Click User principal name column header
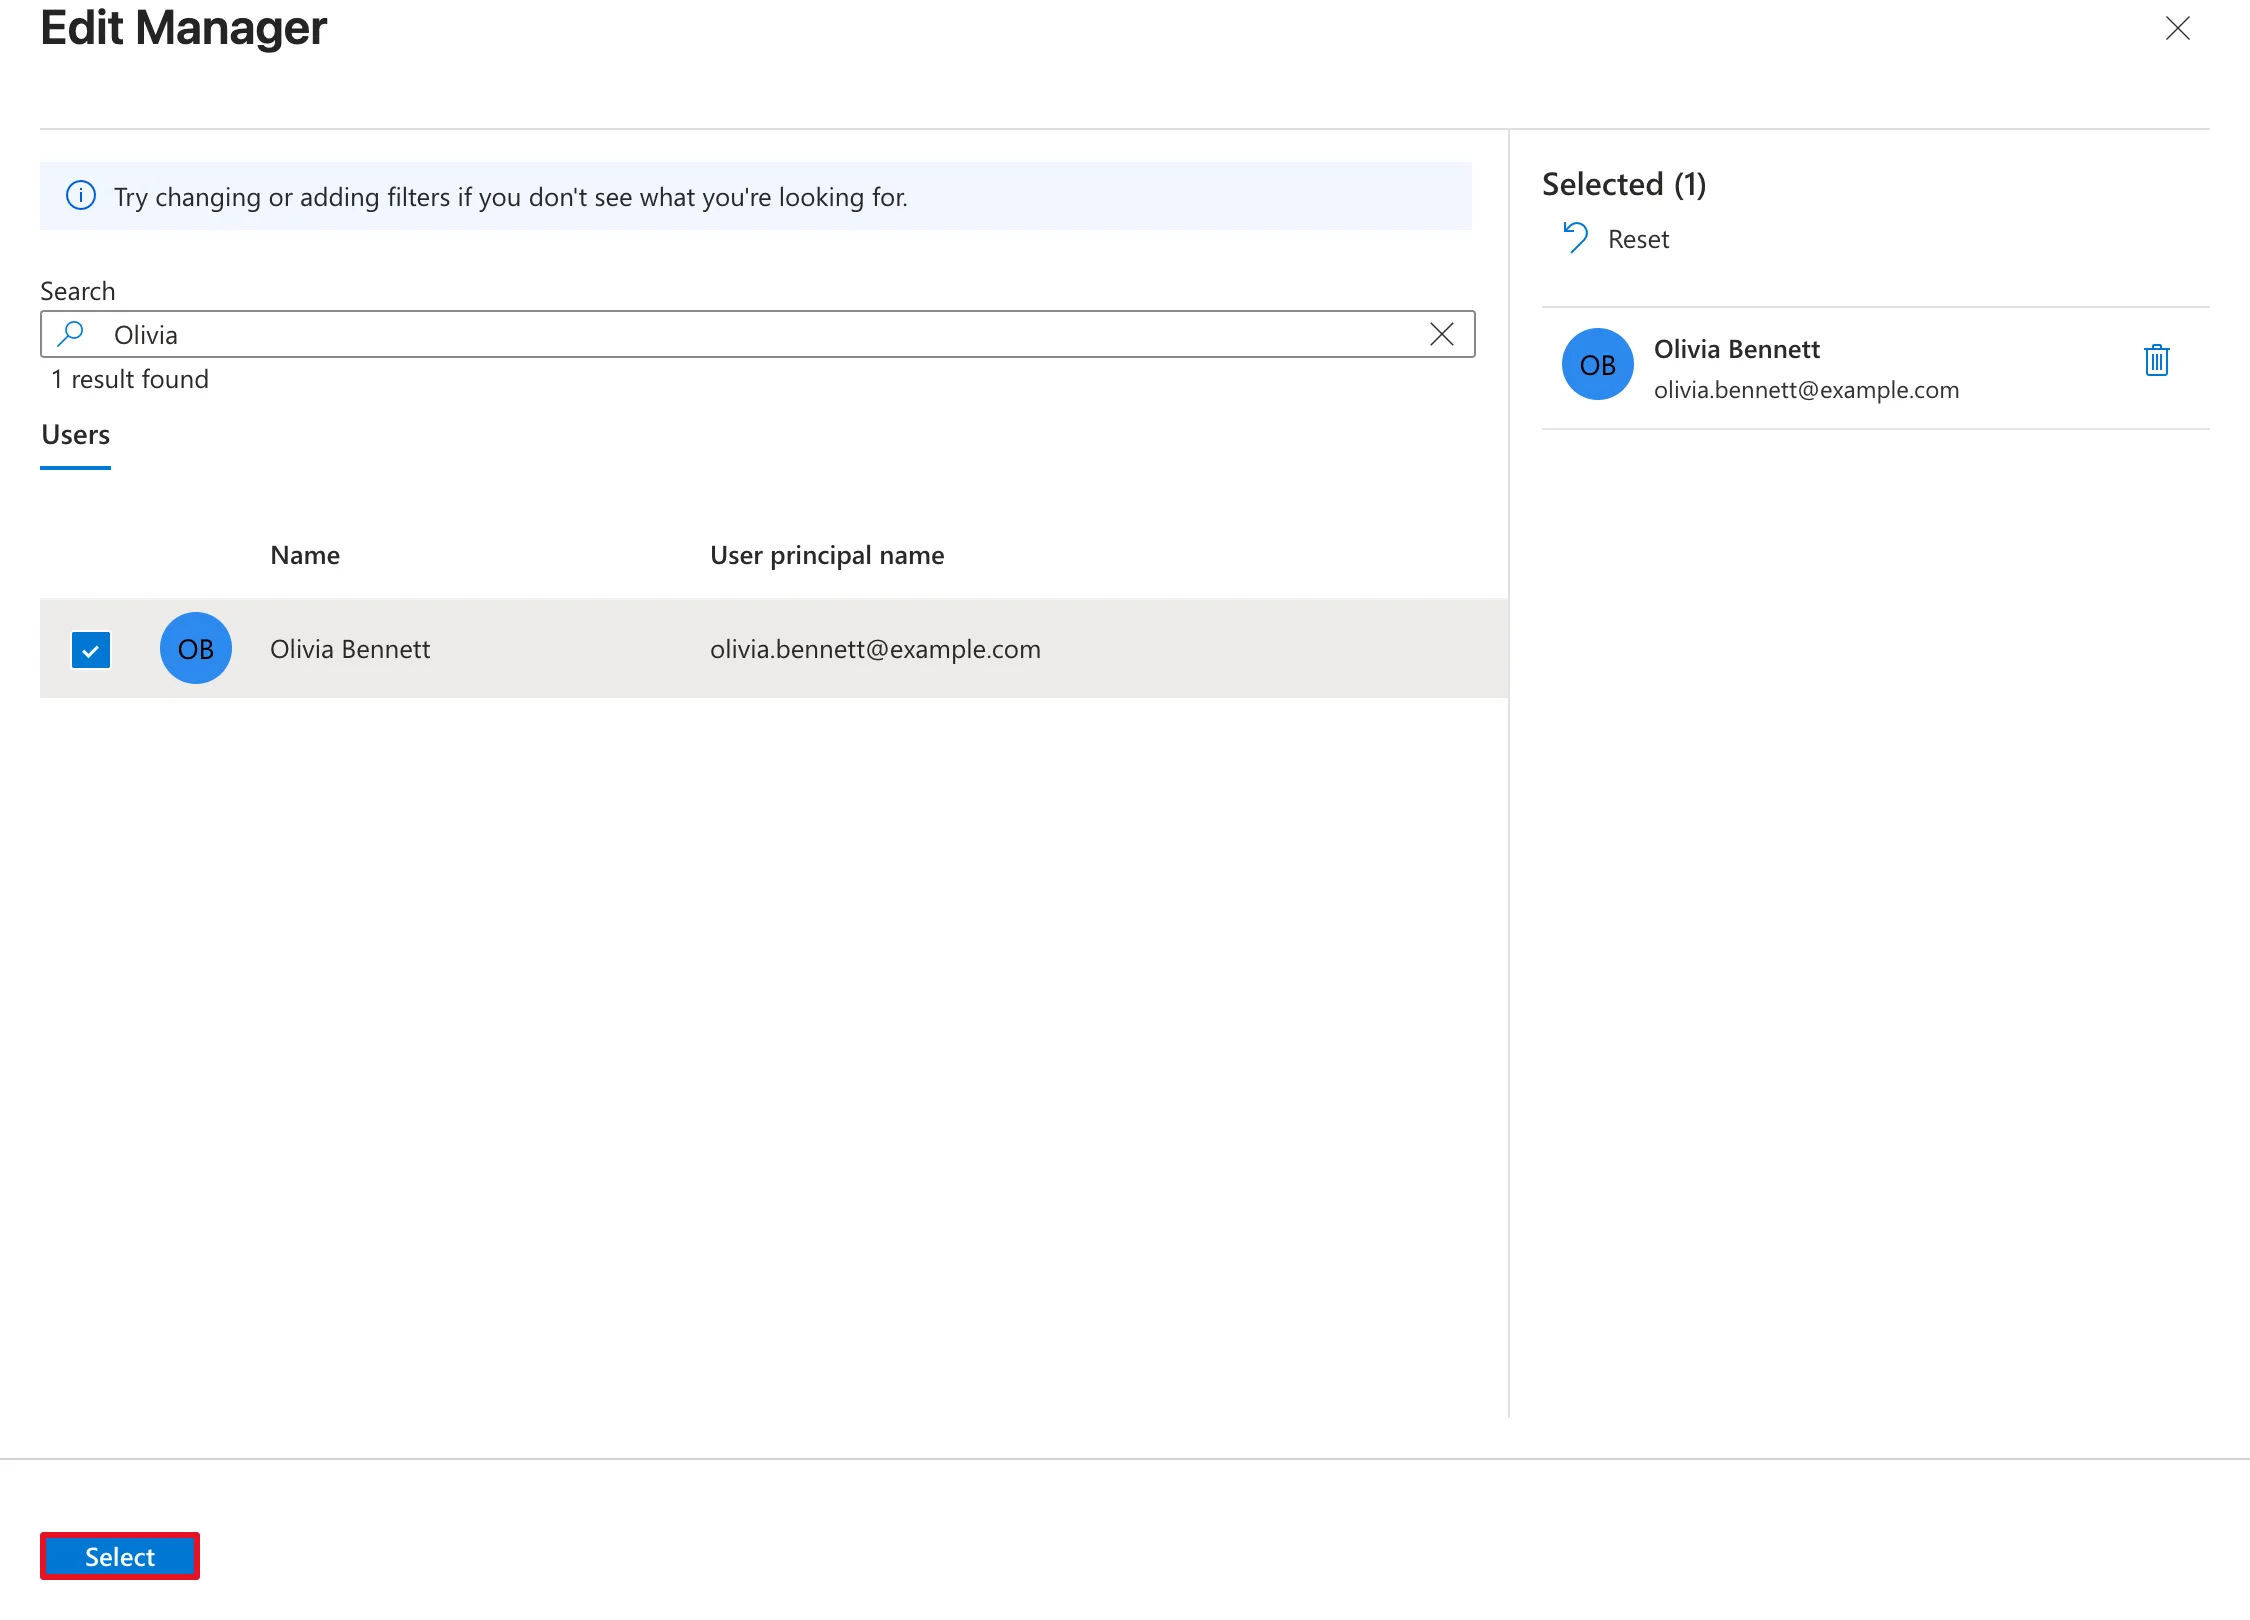This screenshot has height=1620, width=2250. (827, 555)
